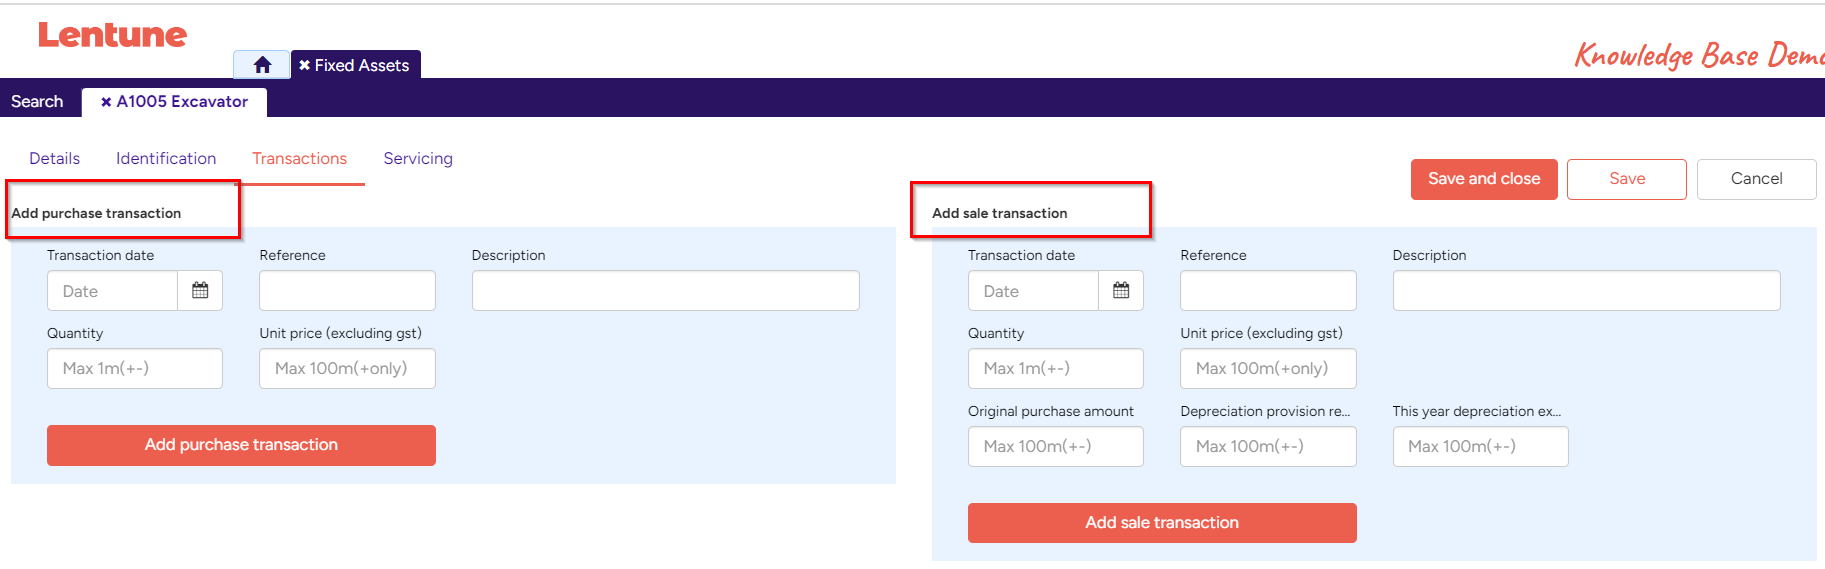The width and height of the screenshot is (1825, 569).
Task: Click Add purchase transaction button
Action: tap(241, 445)
